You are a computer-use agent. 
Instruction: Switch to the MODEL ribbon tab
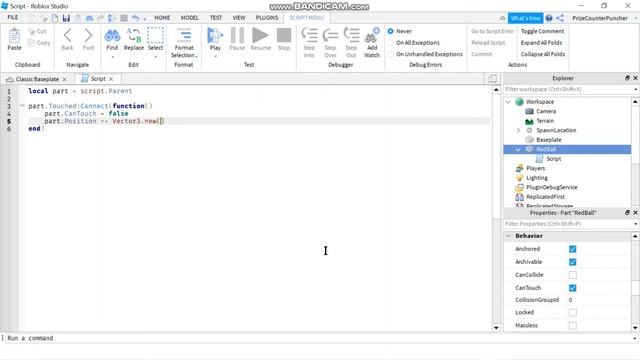point(190,18)
